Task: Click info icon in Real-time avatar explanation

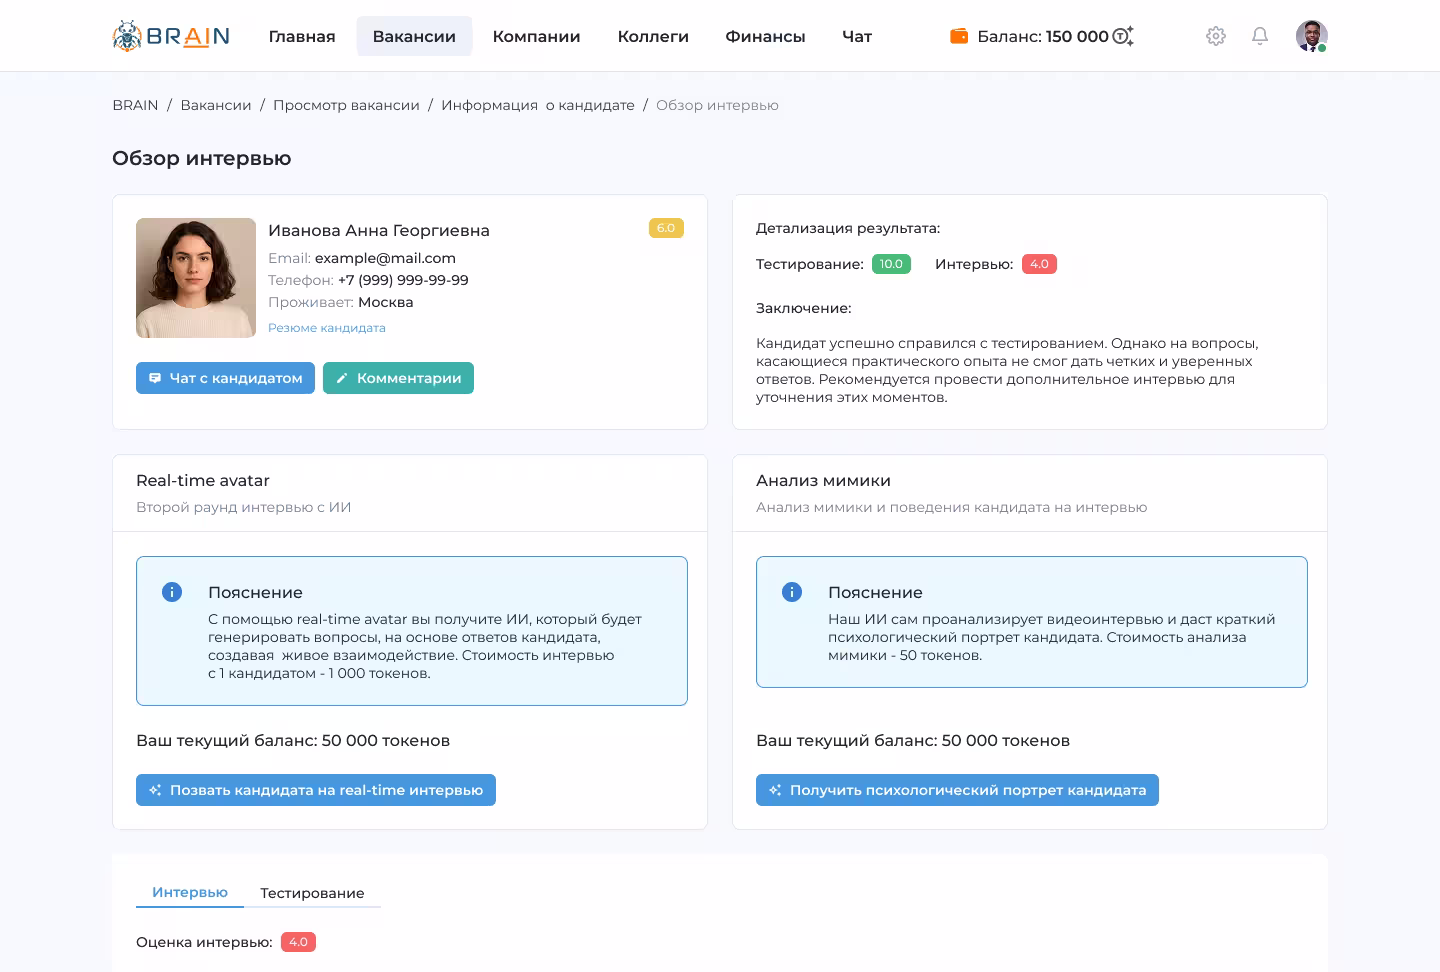Action: coord(172,592)
